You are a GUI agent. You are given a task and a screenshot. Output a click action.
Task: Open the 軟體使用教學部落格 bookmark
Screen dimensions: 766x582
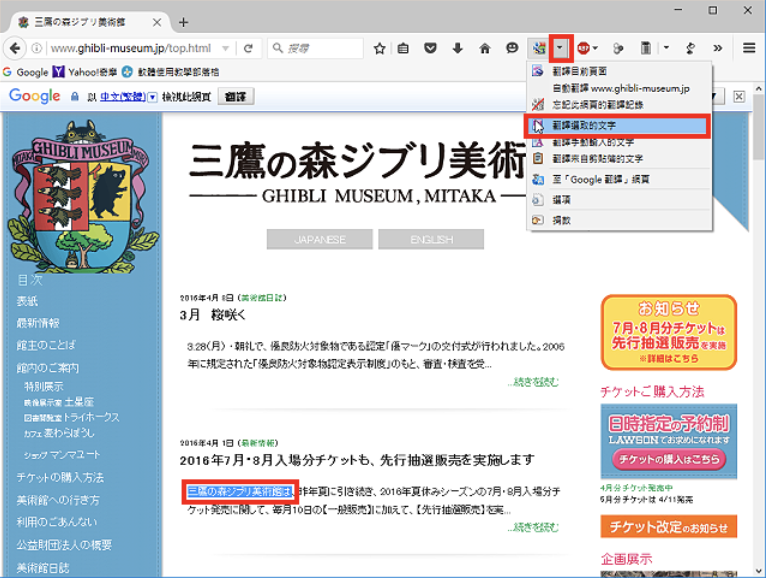[170, 72]
